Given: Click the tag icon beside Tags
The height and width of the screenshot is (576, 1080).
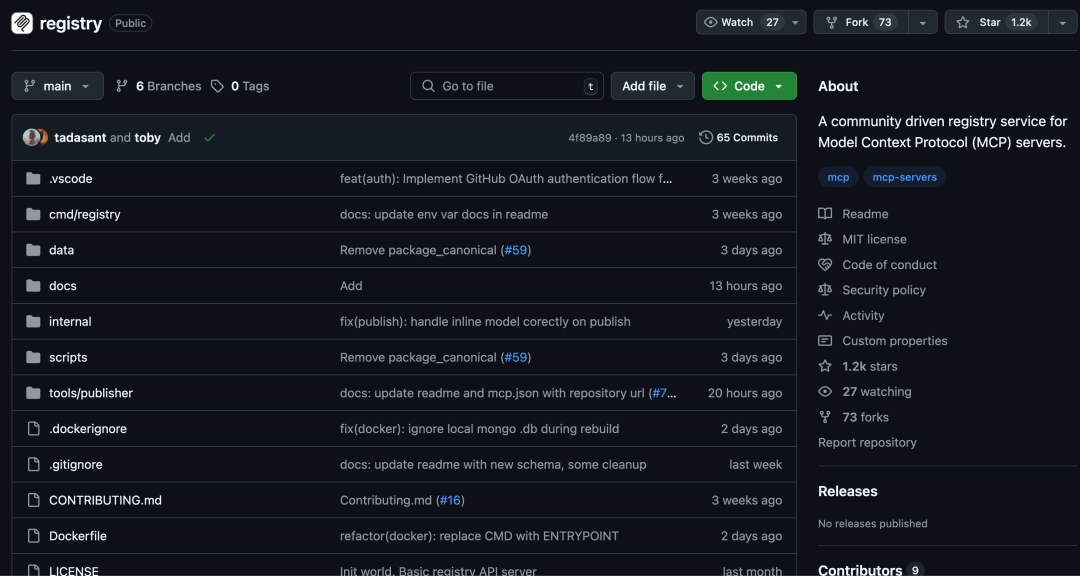Looking at the screenshot, I should point(218,86).
